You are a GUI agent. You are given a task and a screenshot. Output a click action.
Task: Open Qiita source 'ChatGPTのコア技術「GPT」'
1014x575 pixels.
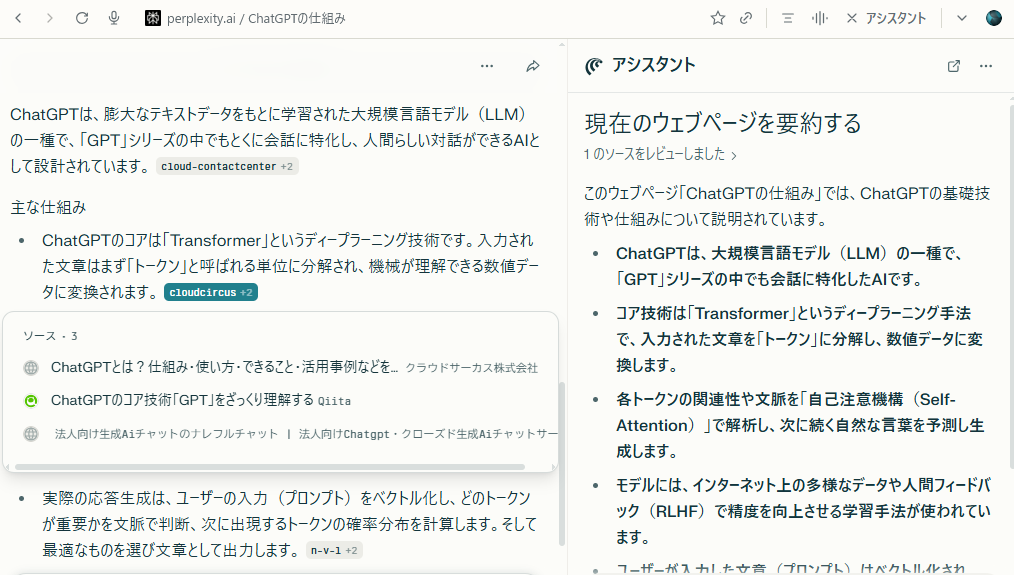182,400
